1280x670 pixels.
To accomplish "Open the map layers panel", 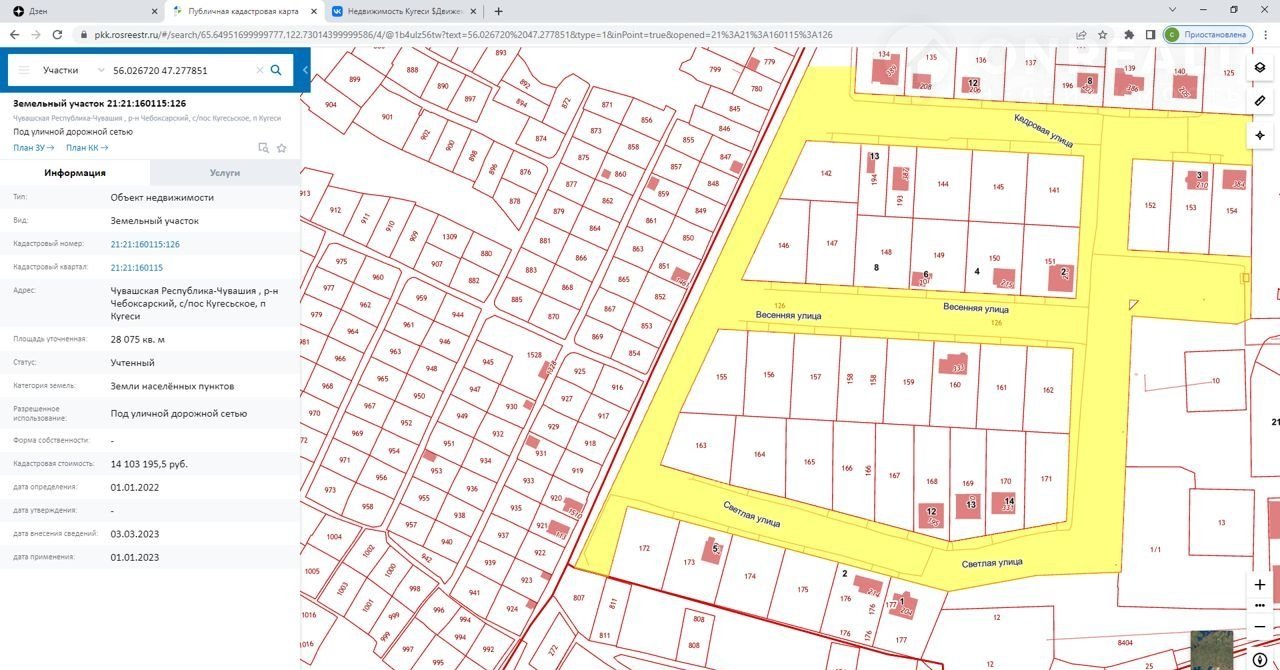I will (x=1259, y=67).
